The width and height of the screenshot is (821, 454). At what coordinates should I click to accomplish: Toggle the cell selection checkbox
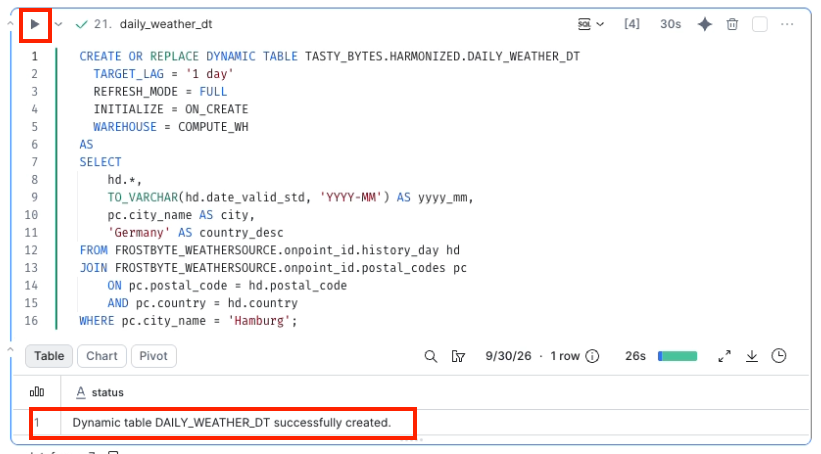tap(760, 24)
